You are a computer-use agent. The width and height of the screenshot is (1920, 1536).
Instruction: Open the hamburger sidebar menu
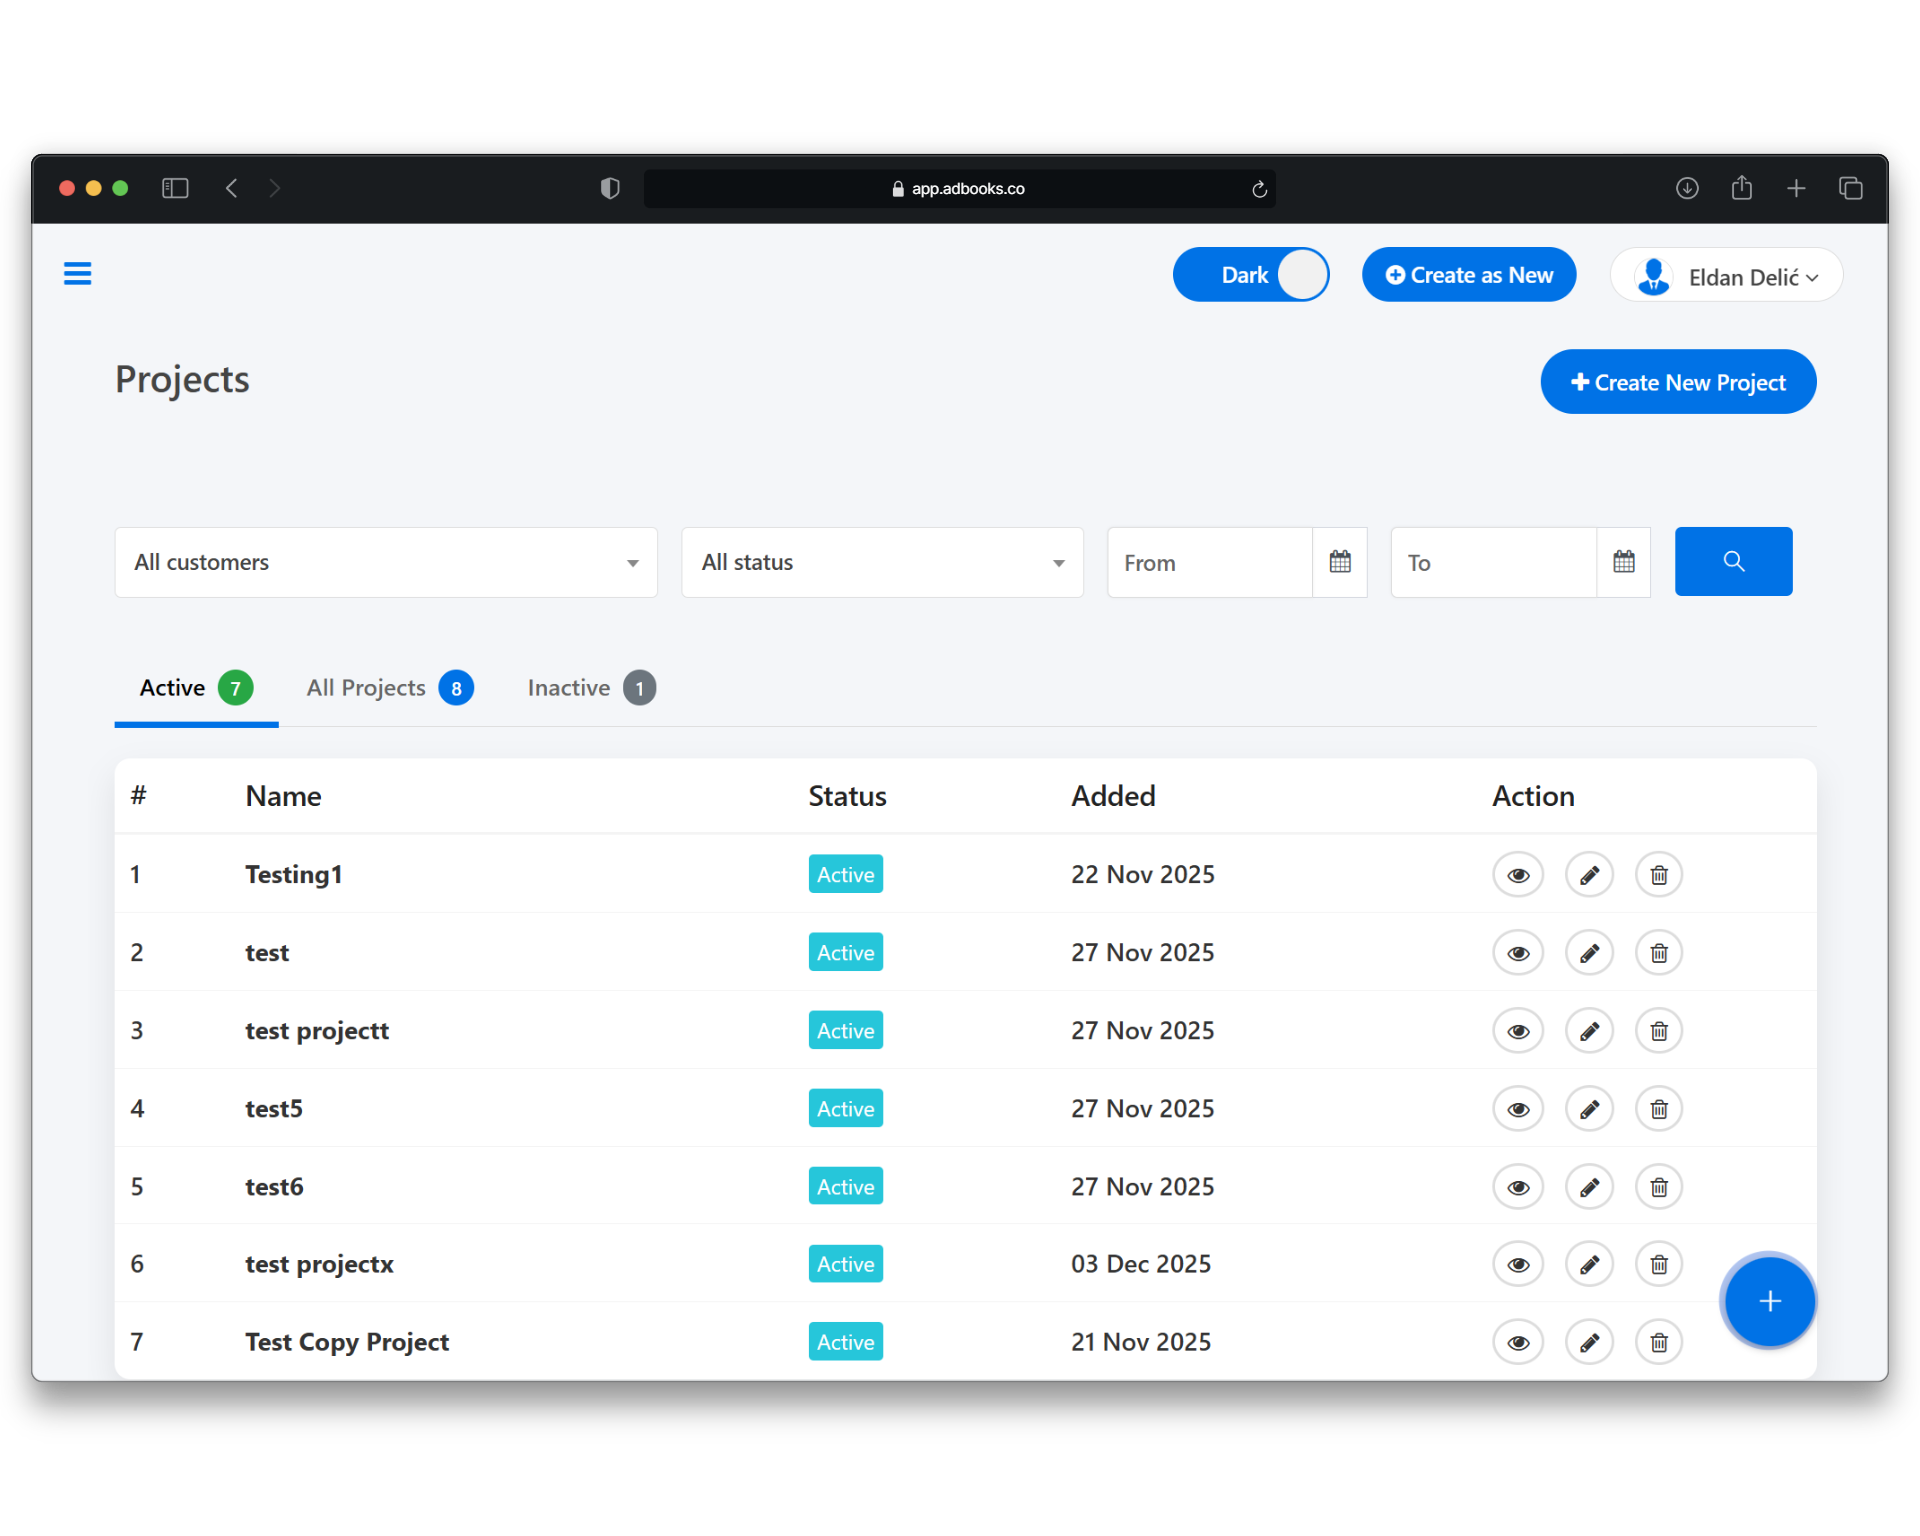pos(77,273)
